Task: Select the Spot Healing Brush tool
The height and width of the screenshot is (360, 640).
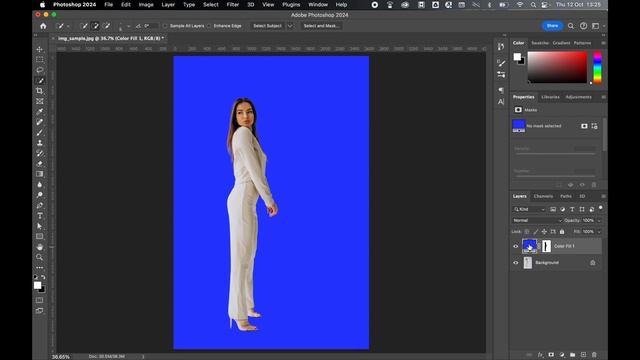Action: tap(40, 122)
